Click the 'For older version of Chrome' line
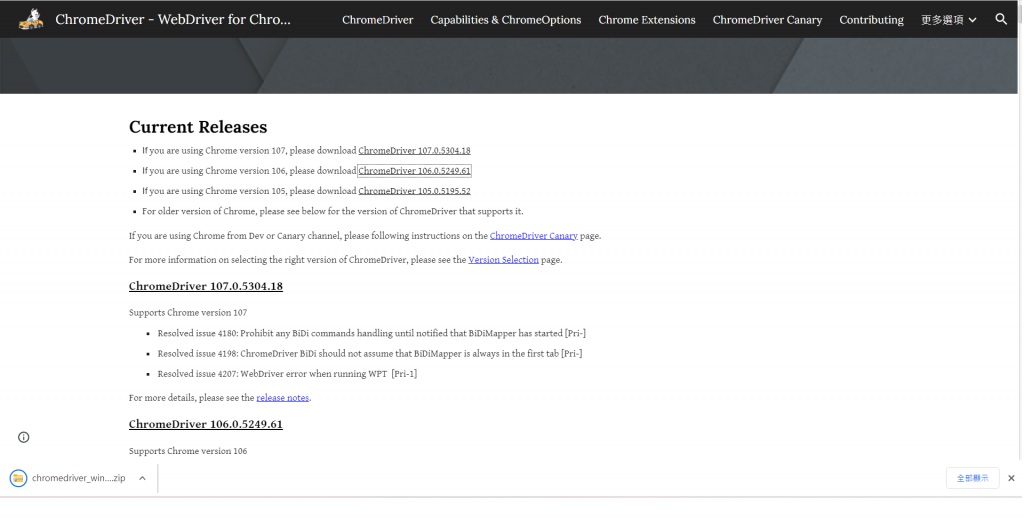Viewport: 1024px width, 519px height. 333,212
